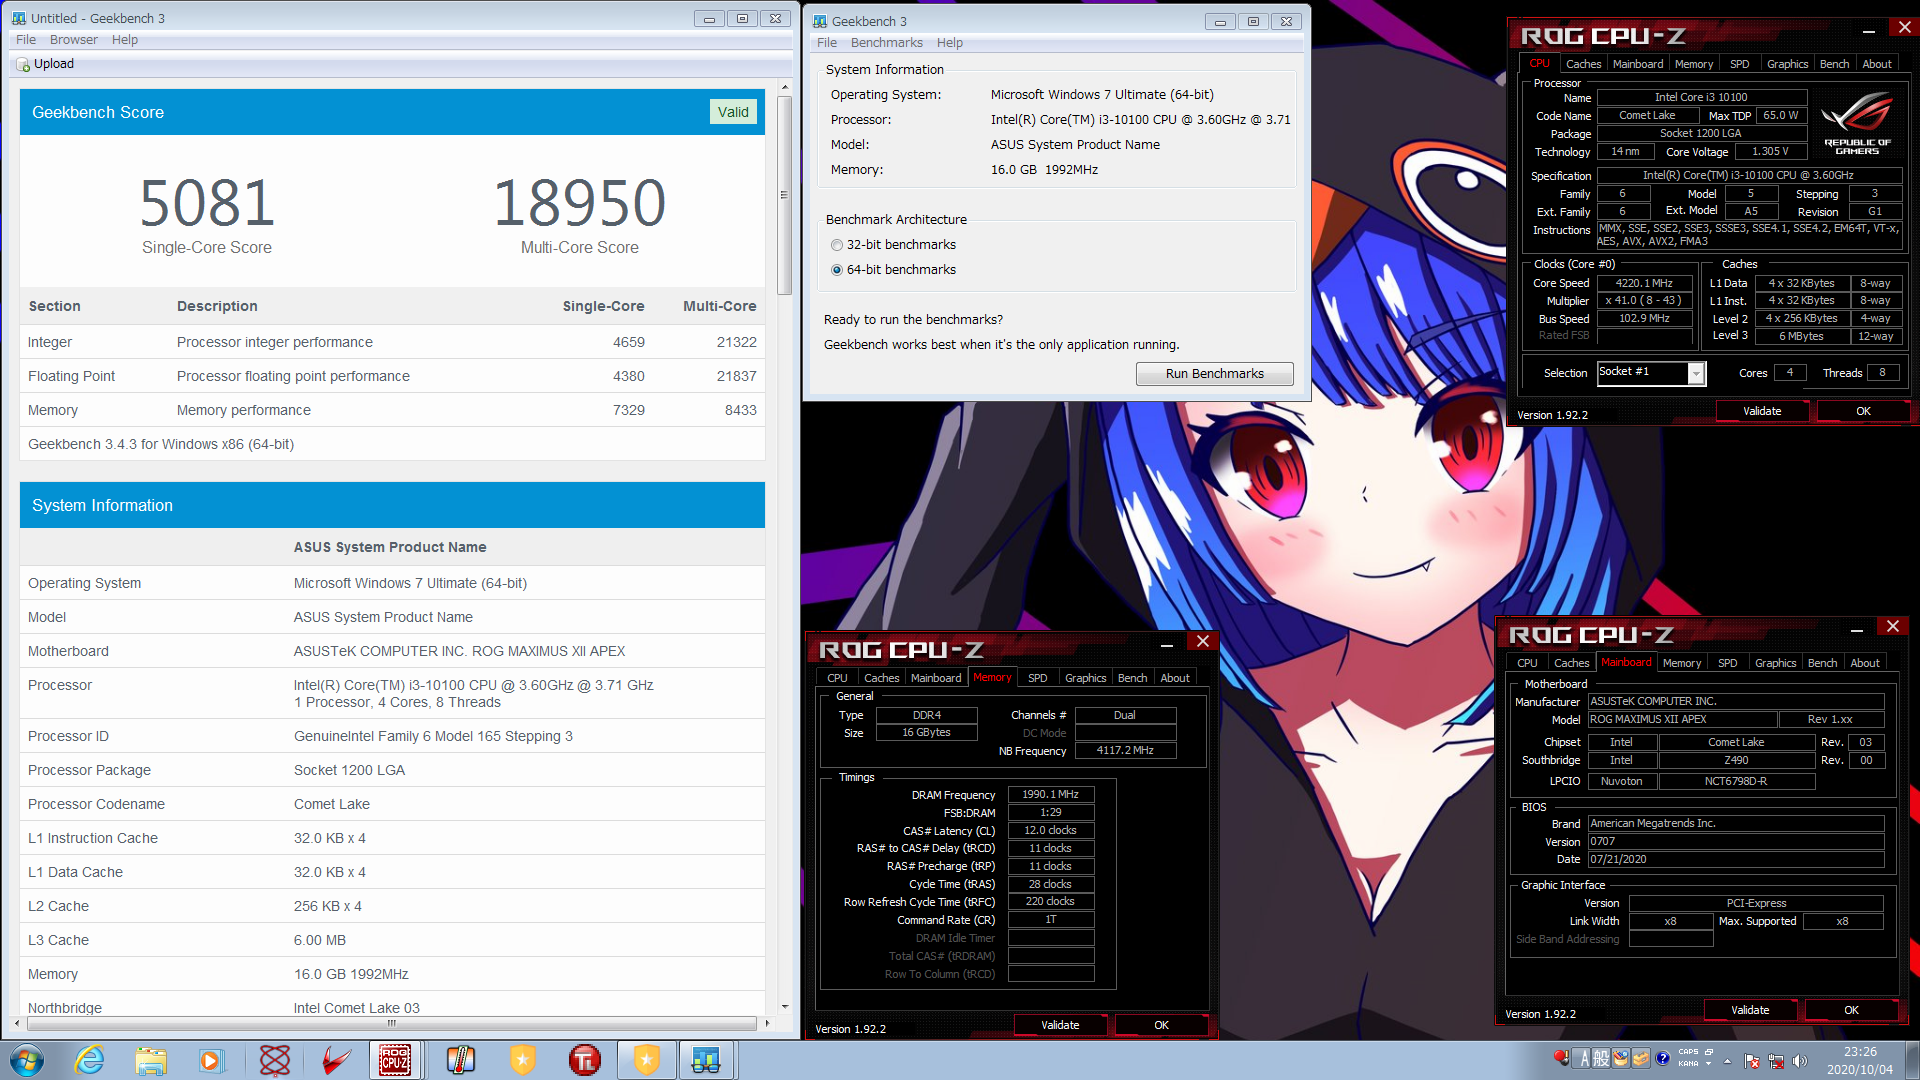
Task: Switch to CPU tab in mainboard CPU-Z window
Action: [x=1527, y=663]
